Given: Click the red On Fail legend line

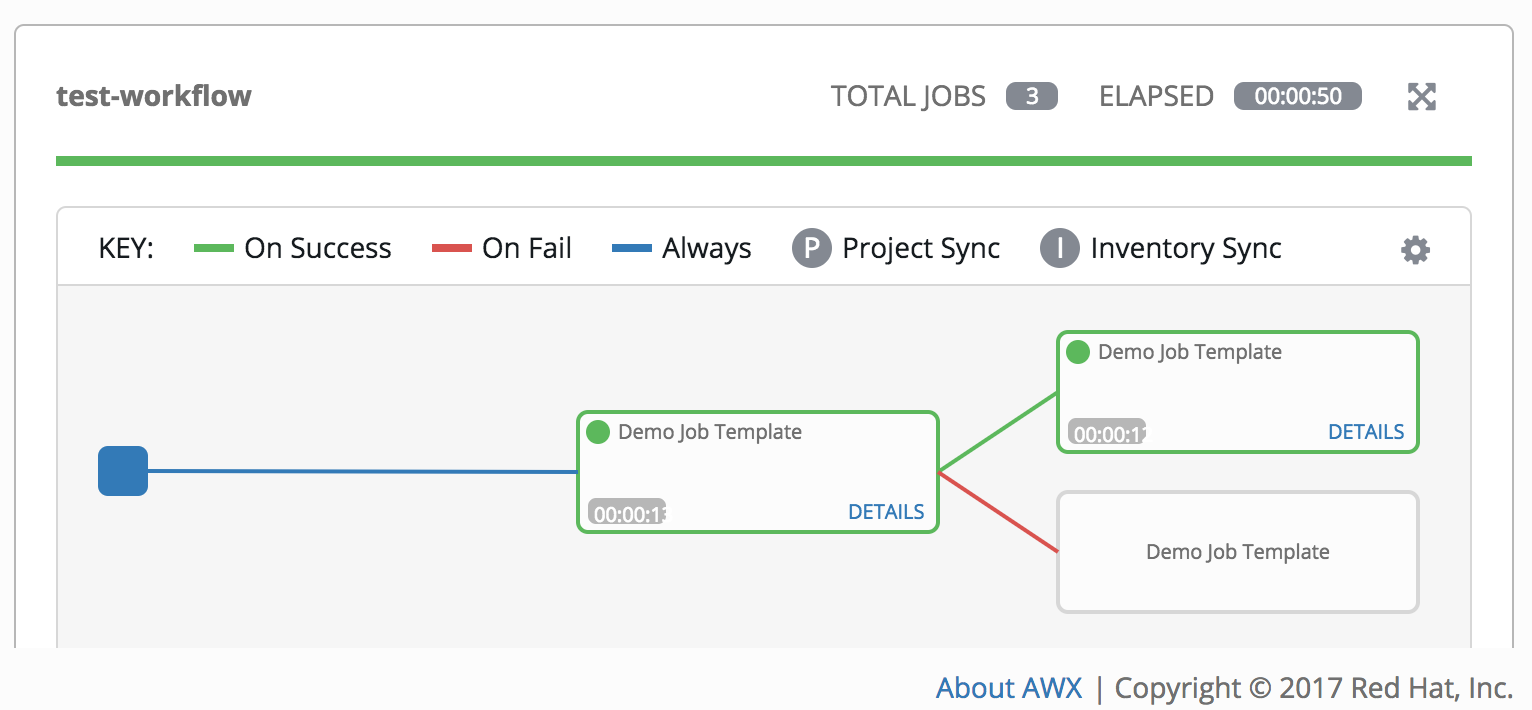Looking at the screenshot, I should [452, 248].
